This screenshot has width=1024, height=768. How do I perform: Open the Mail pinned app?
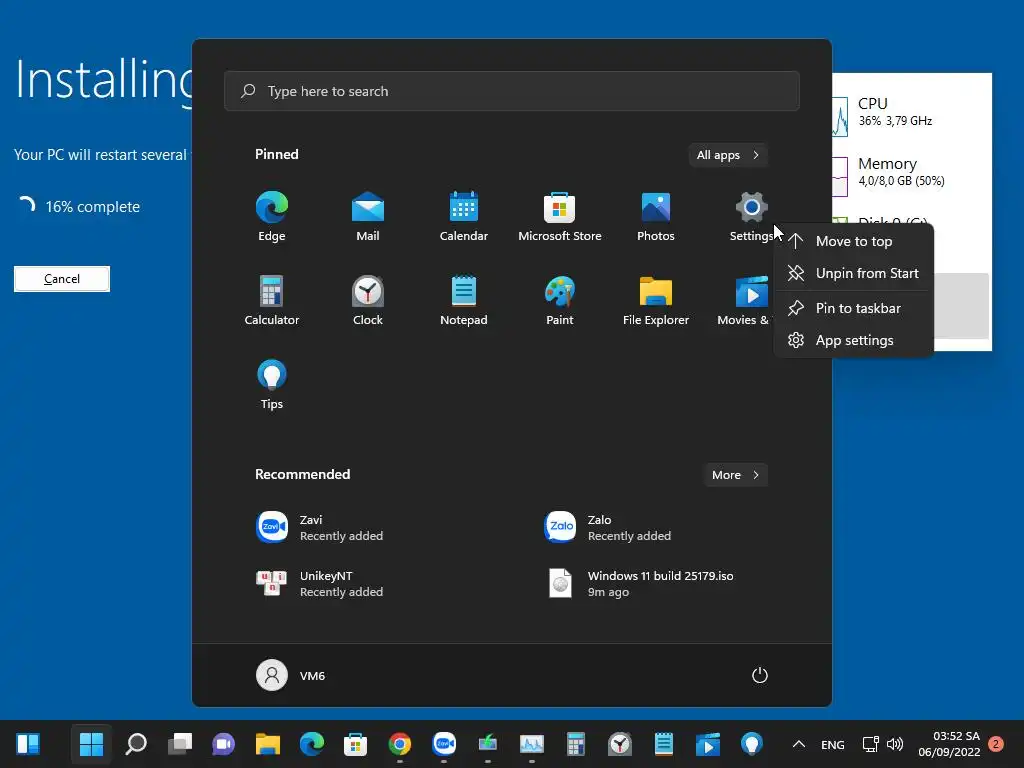368,216
